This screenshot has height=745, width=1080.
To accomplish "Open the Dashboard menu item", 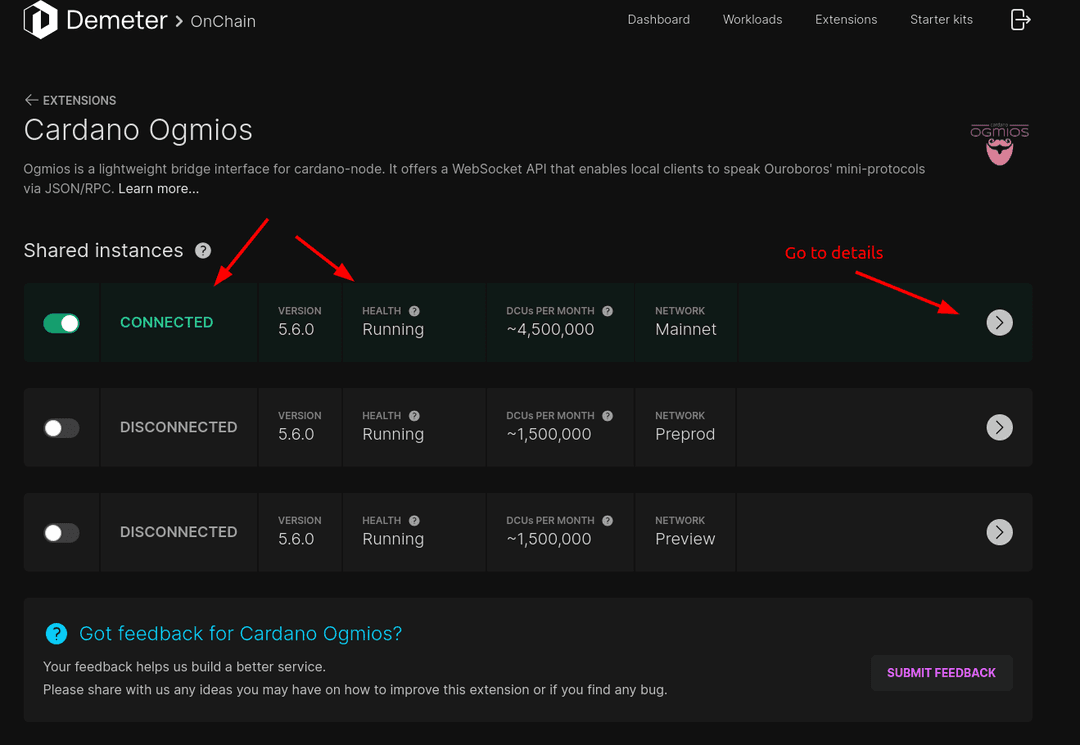I will 658,20.
